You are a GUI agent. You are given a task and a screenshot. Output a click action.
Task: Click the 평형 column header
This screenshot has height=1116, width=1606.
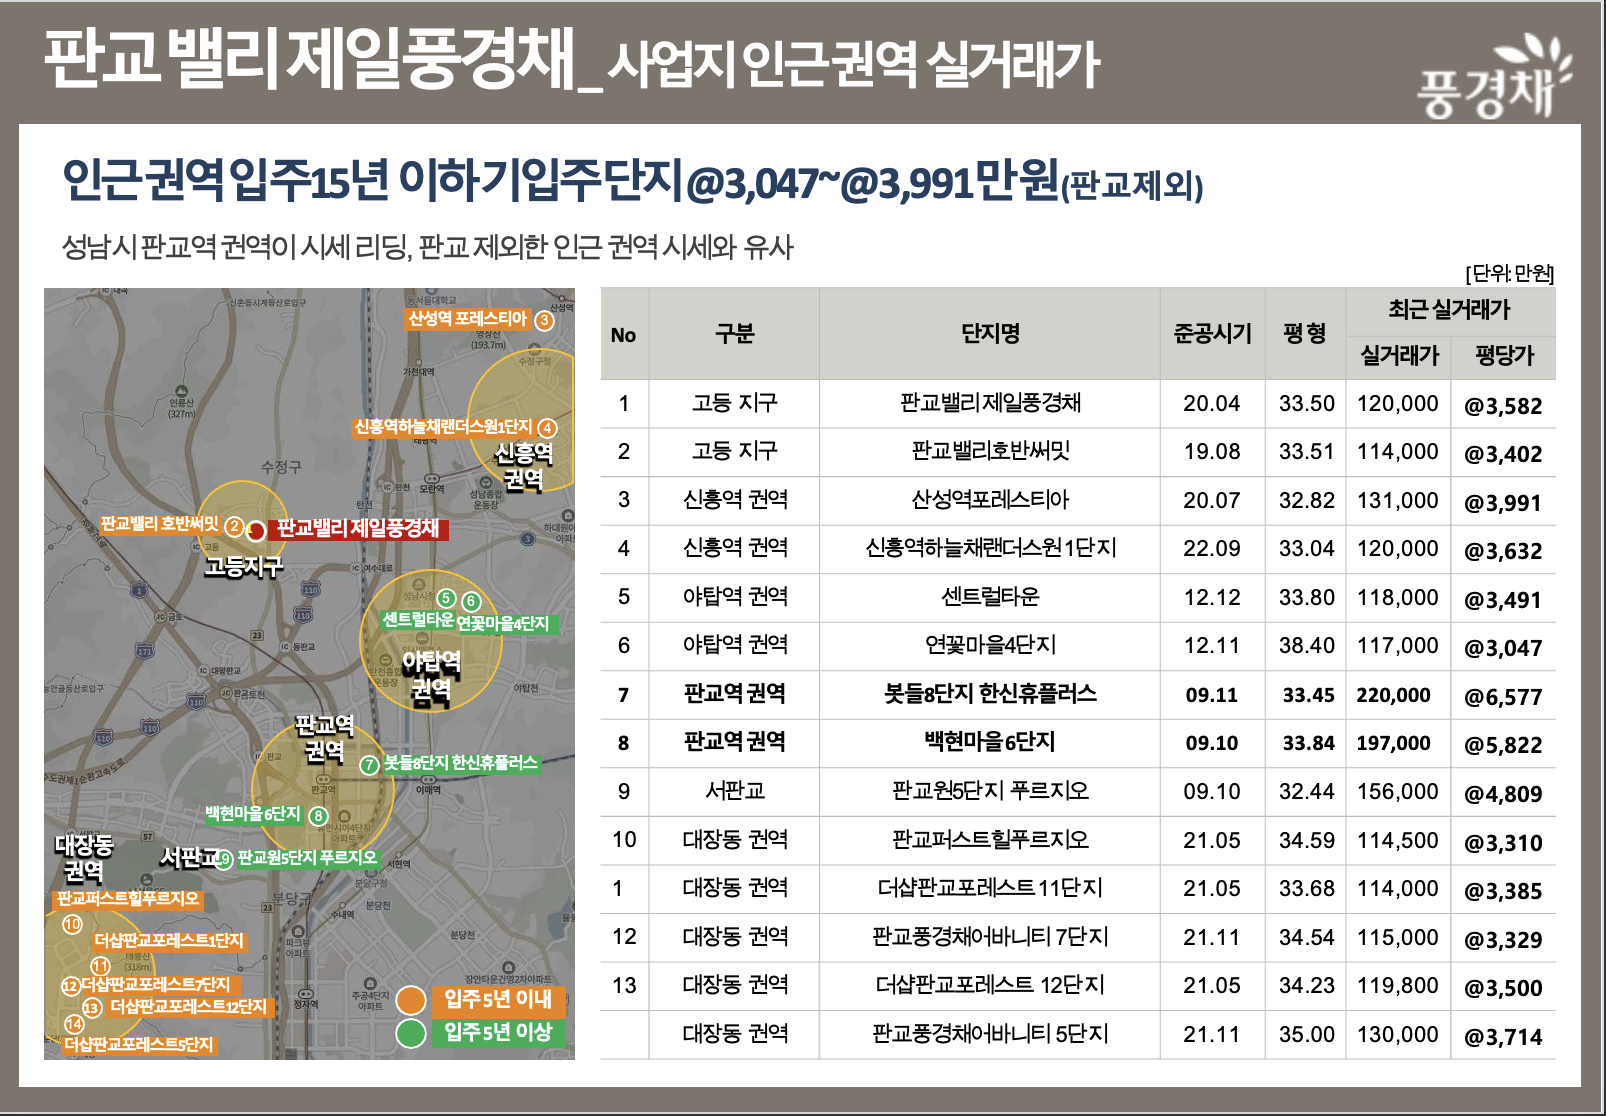tap(1305, 333)
